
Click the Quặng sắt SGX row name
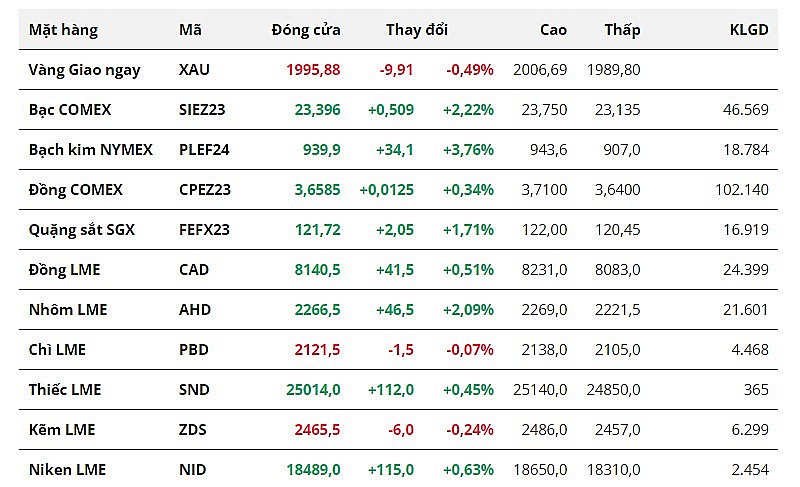[x=82, y=230]
